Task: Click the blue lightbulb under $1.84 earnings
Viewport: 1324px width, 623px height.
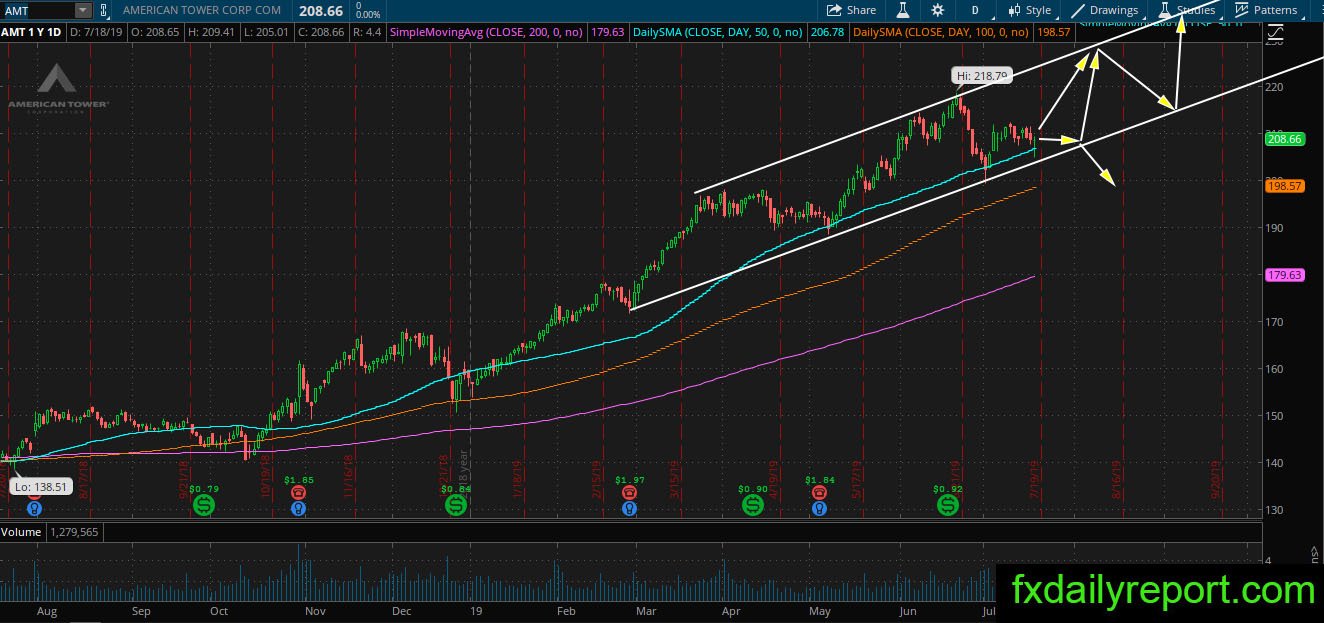Action: click(819, 509)
